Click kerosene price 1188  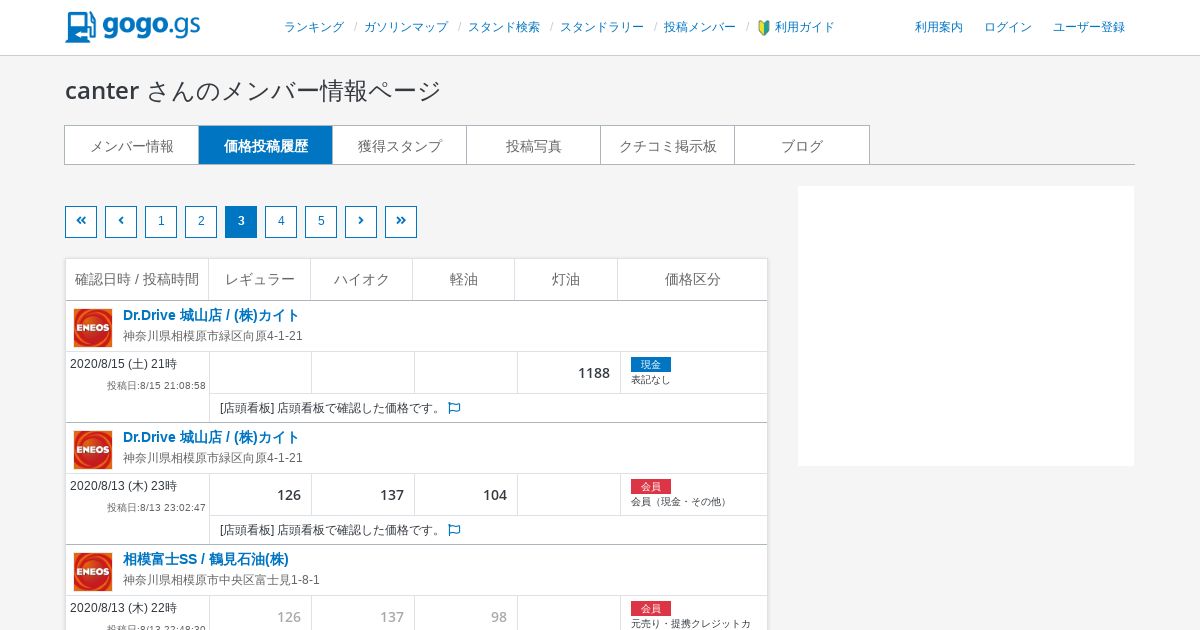(594, 373)
